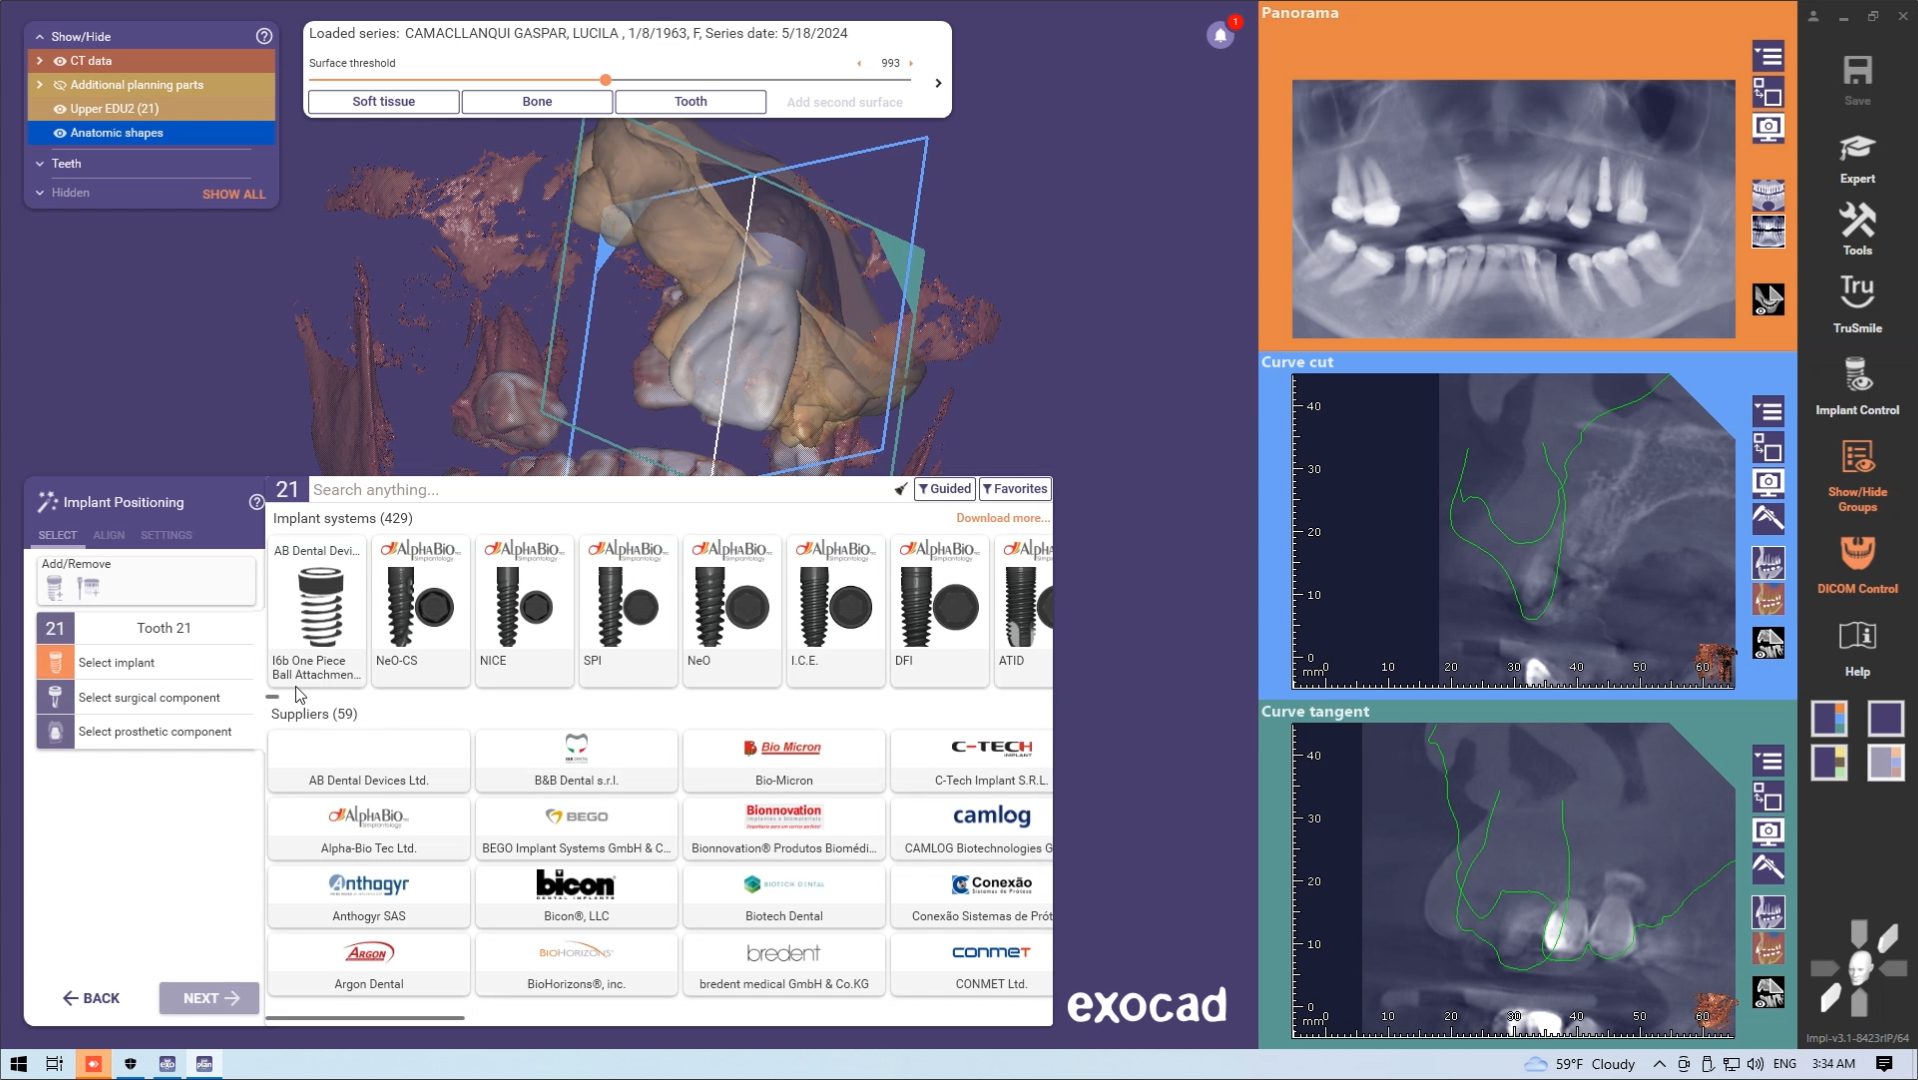Open DICOM Control panel
This screenshot has width=1918, height=1080.
[x=1856, y=564]
